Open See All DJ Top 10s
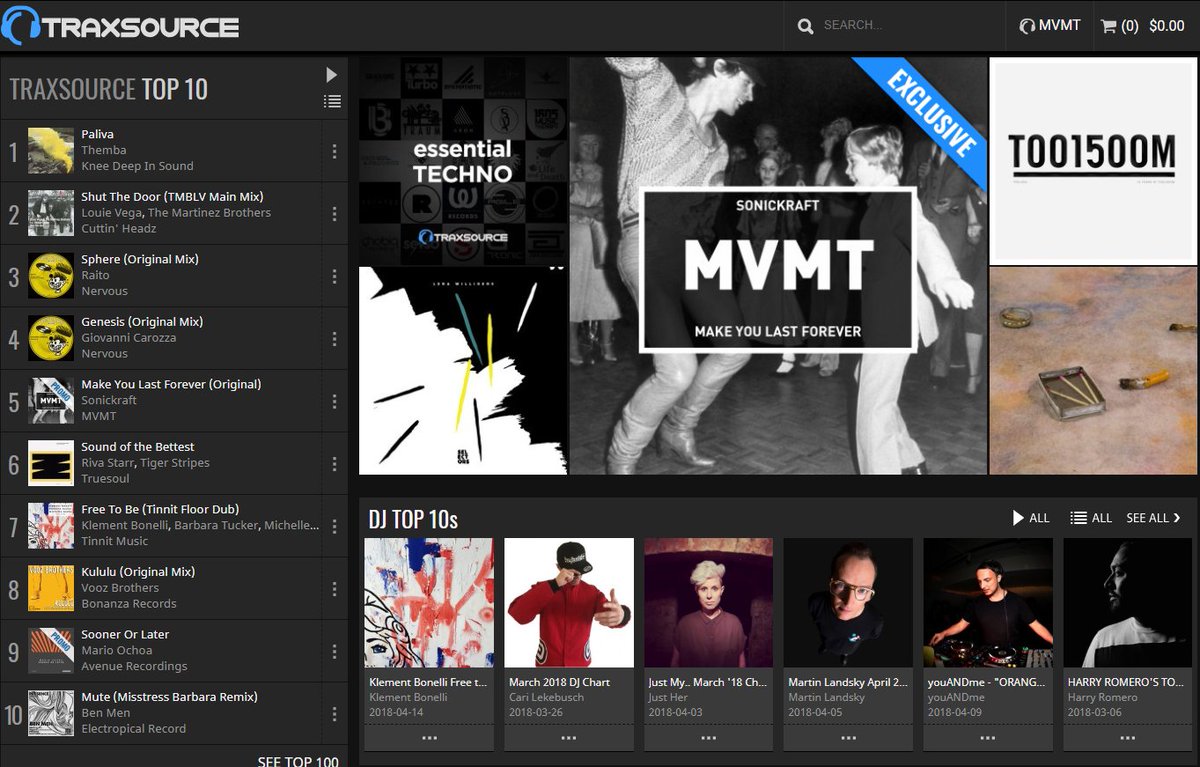Image resolution: width=1200 pixels, height=767 pixels. coord(1154,518)
